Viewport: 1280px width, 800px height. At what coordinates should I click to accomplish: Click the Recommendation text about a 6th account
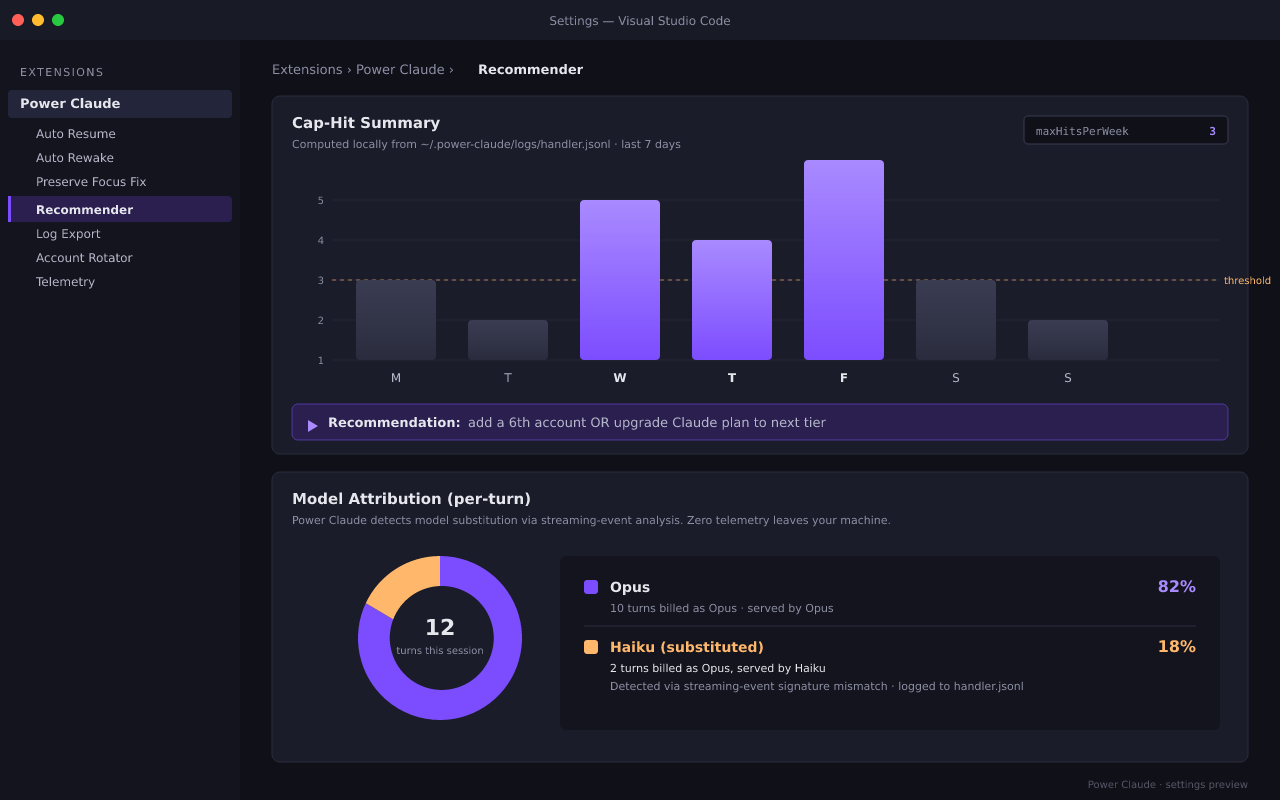point(647,423)
